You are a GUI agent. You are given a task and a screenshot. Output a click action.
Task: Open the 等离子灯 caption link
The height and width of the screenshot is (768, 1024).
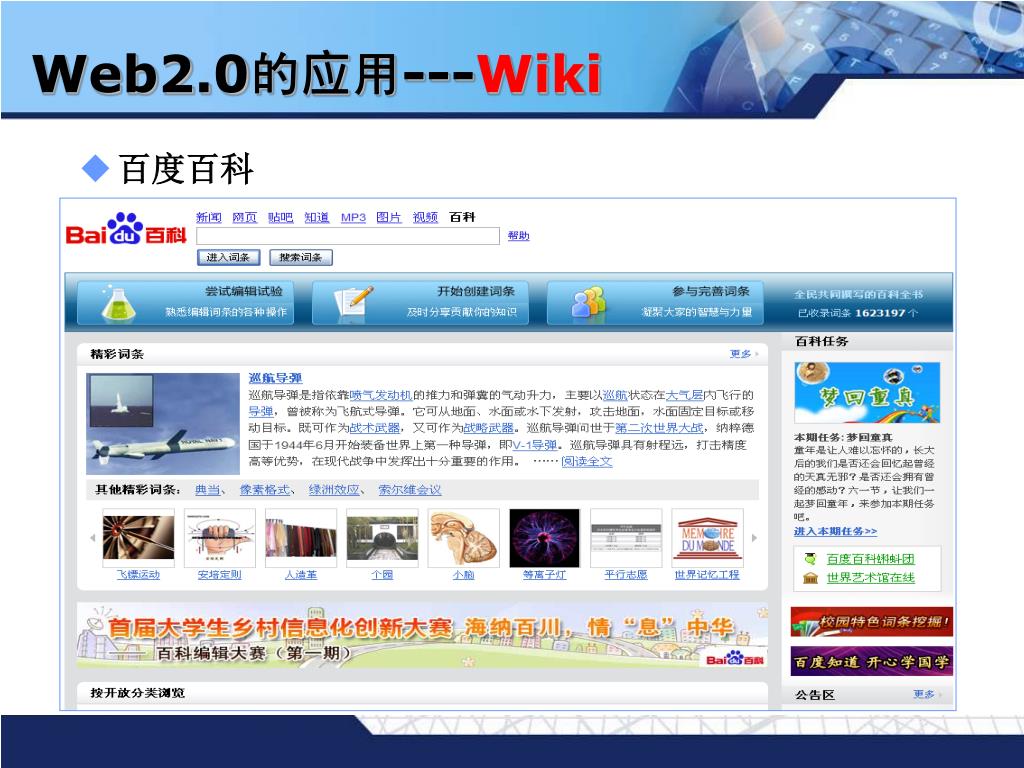(x=545, y=575)
